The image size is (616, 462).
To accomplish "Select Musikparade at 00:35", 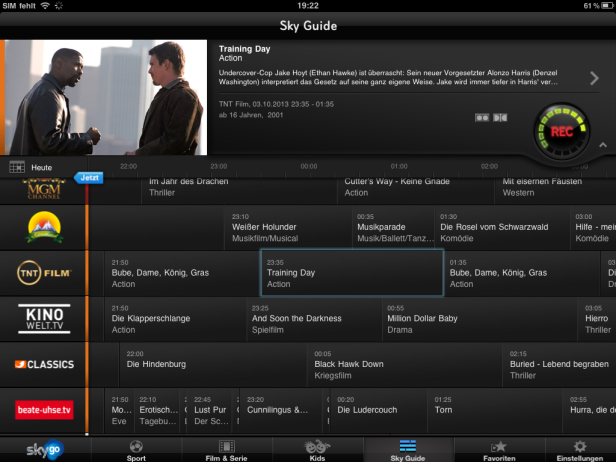I will coord(393,227).
